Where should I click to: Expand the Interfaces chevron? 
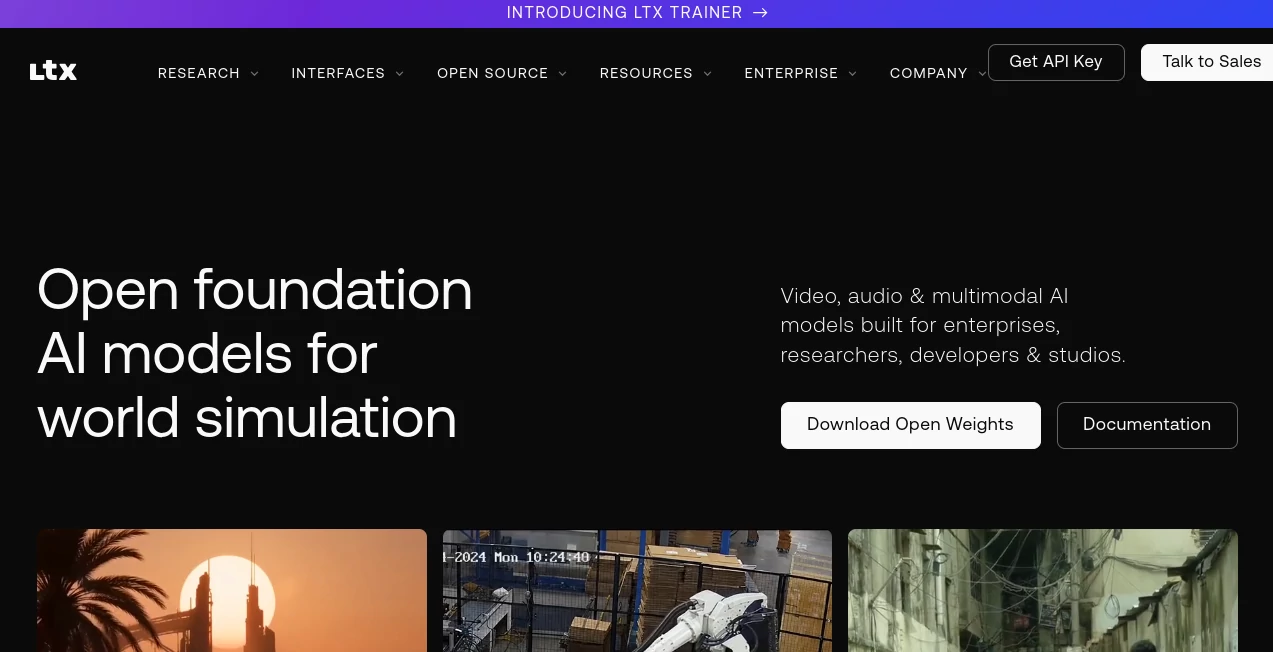tap(399, 74)
